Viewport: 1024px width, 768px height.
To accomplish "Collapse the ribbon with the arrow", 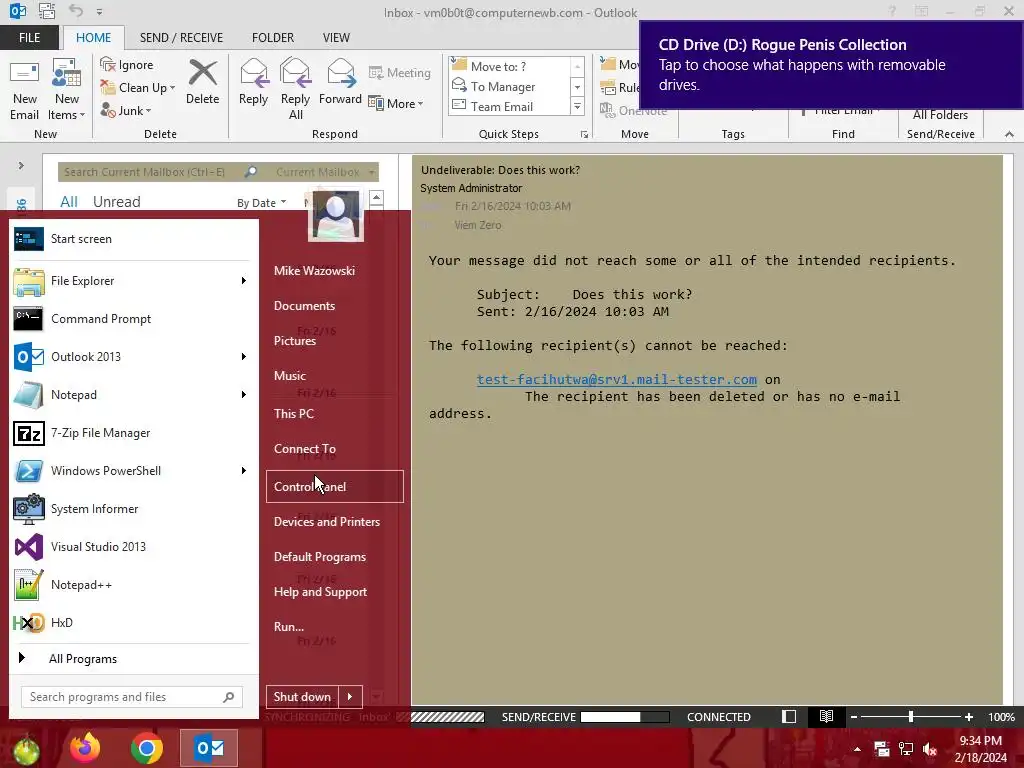I will (1009, 134).
